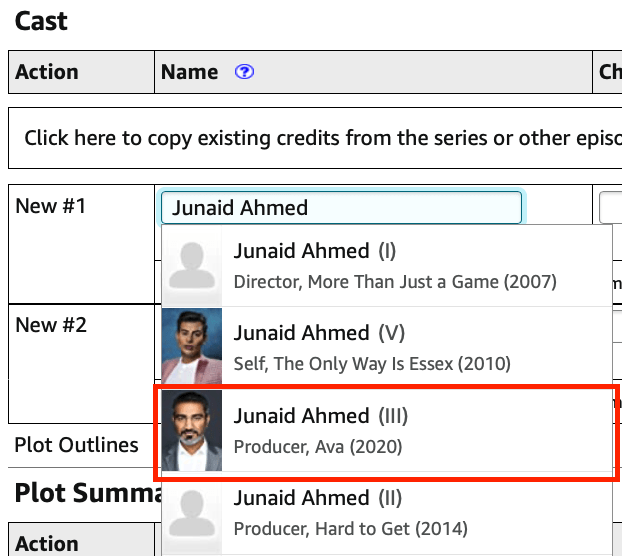This screenshot has height=556, width=622.
Task: Click the Plot Outlines label
Action: (76, 445)
